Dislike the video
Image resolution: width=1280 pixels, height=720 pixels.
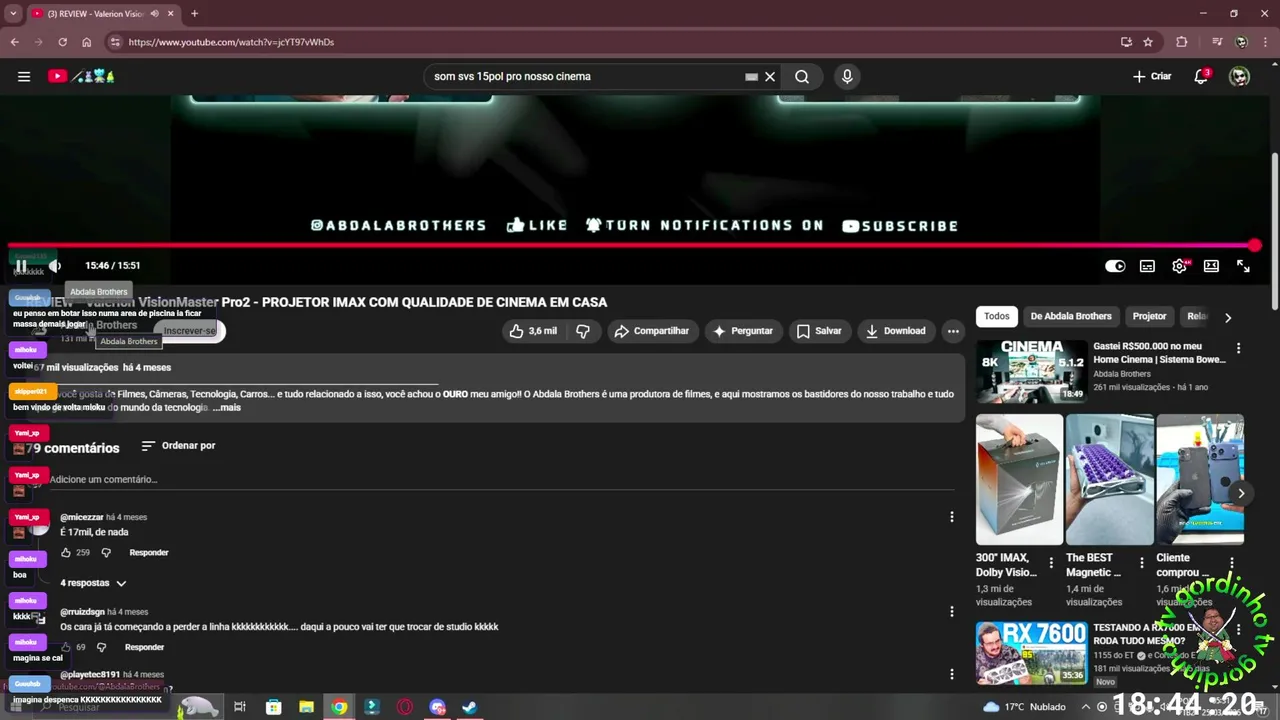pos(583,331)
